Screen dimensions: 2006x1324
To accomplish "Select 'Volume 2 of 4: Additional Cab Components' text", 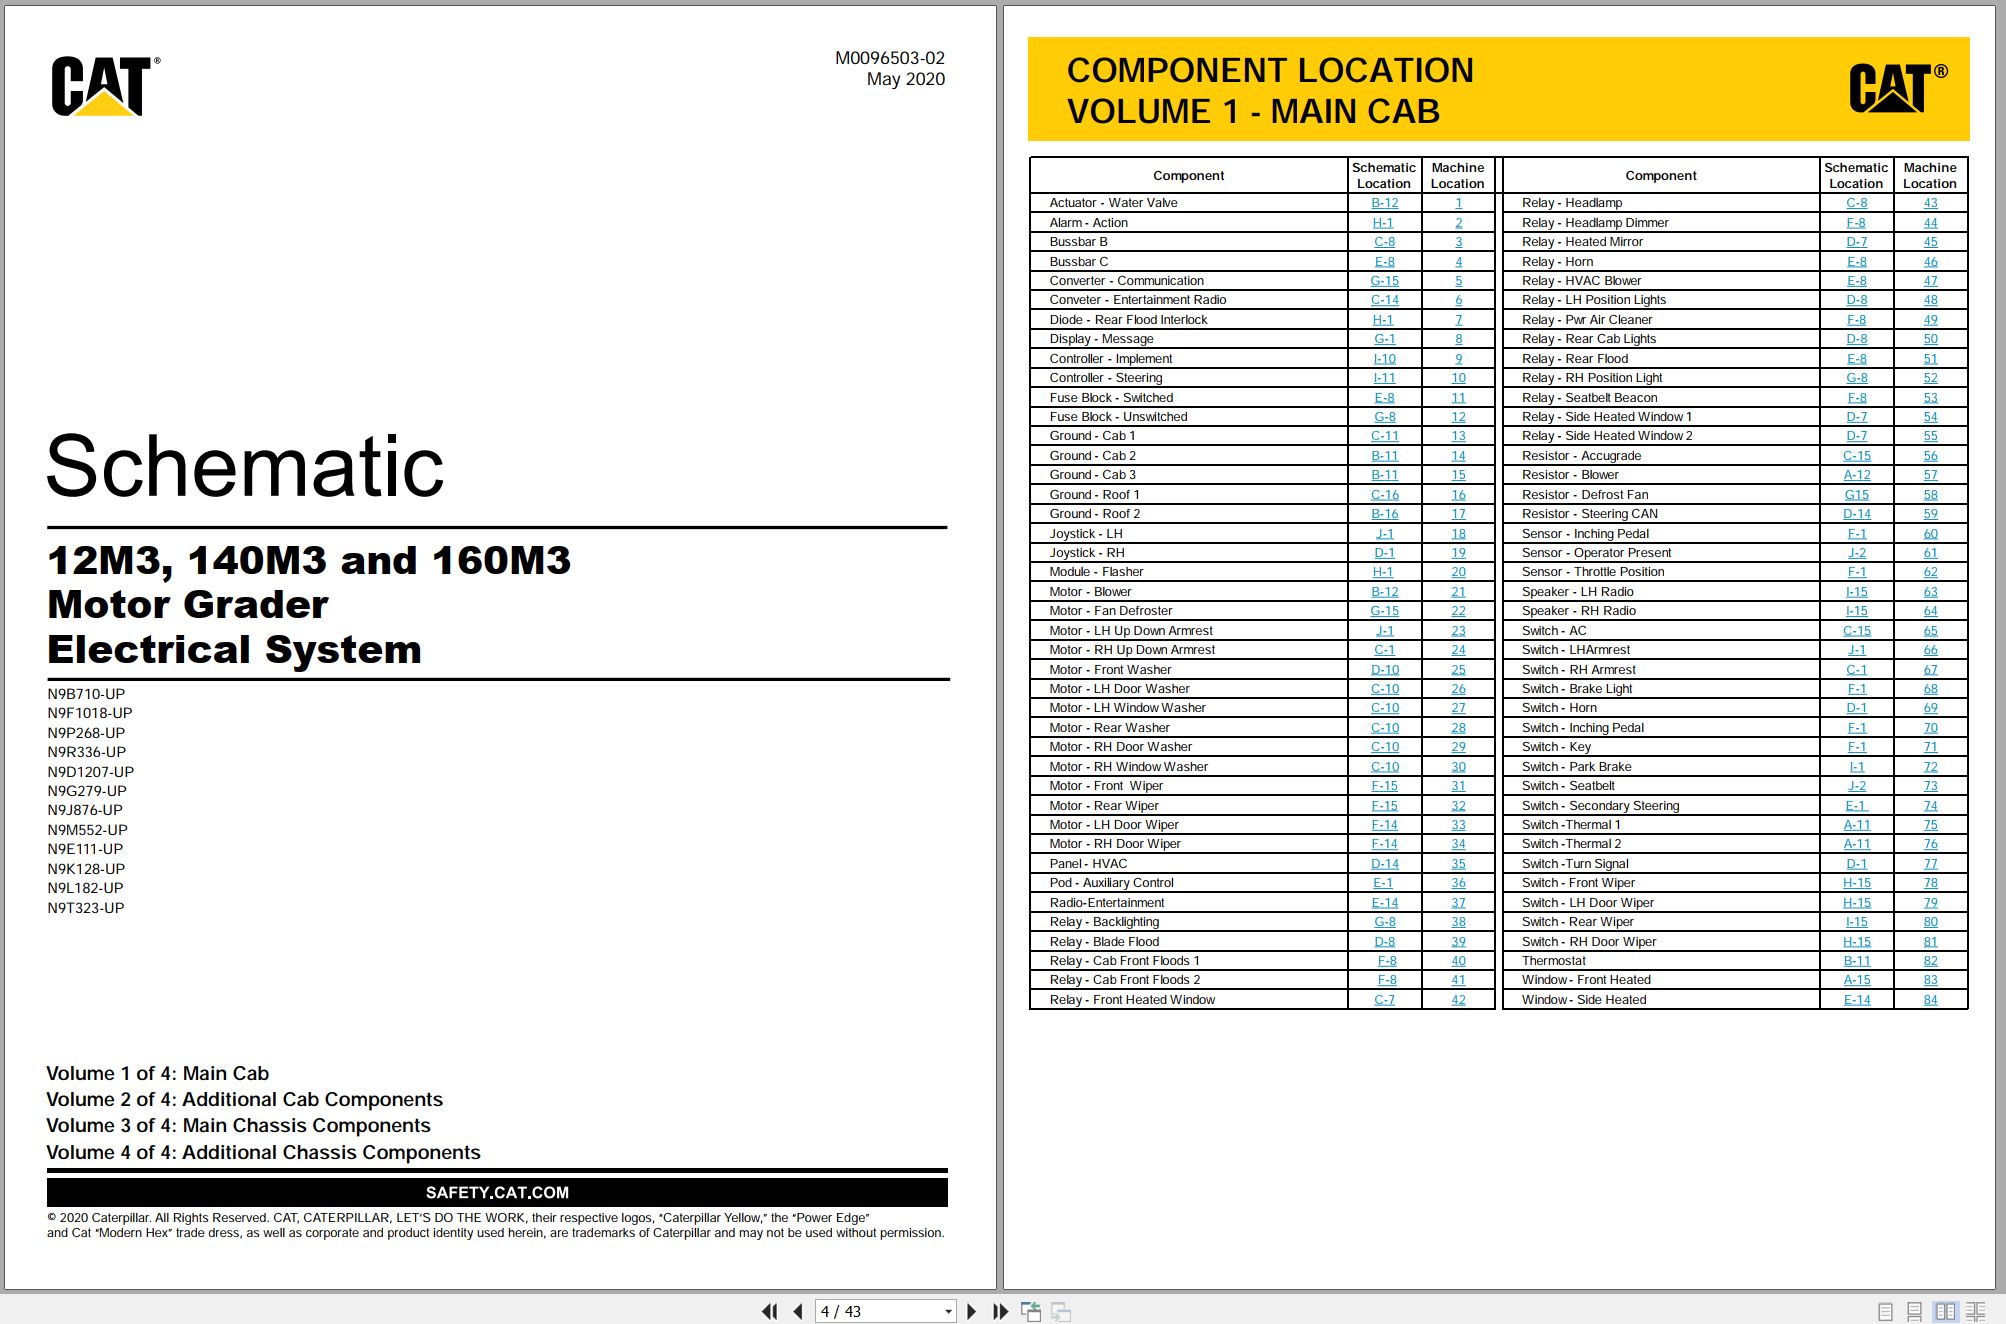I will coord(244,1099).
